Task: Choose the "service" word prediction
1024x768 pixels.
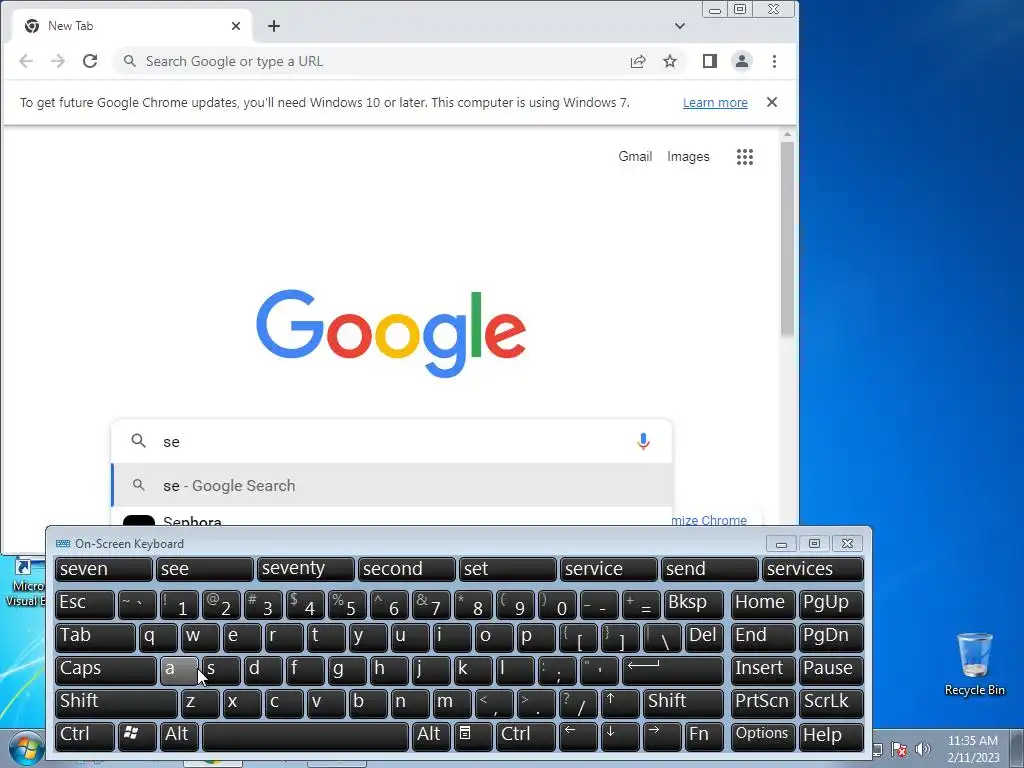Action: (x=609, y=569)
